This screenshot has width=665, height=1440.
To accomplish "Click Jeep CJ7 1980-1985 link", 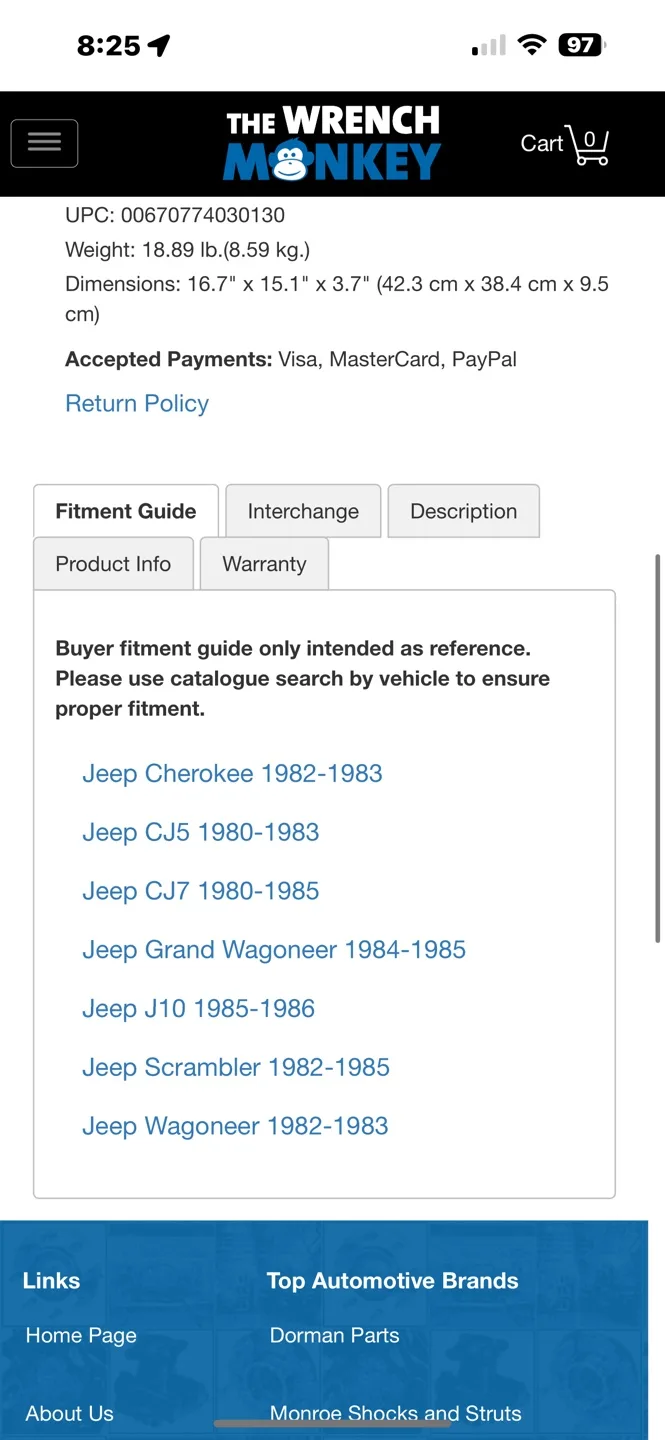I will [x=200, y=891].
